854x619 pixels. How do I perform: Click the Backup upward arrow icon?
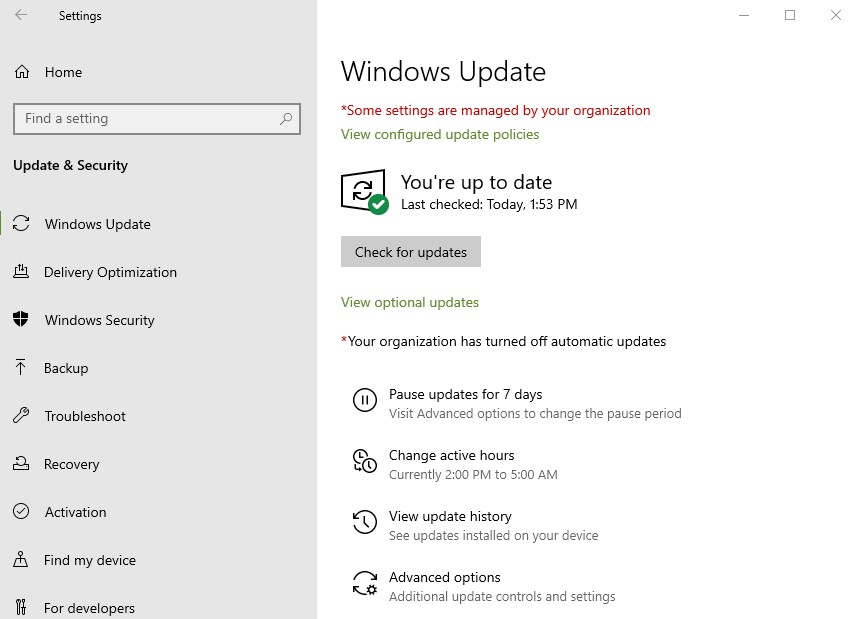pyautogui.click(x=21, y=367)
